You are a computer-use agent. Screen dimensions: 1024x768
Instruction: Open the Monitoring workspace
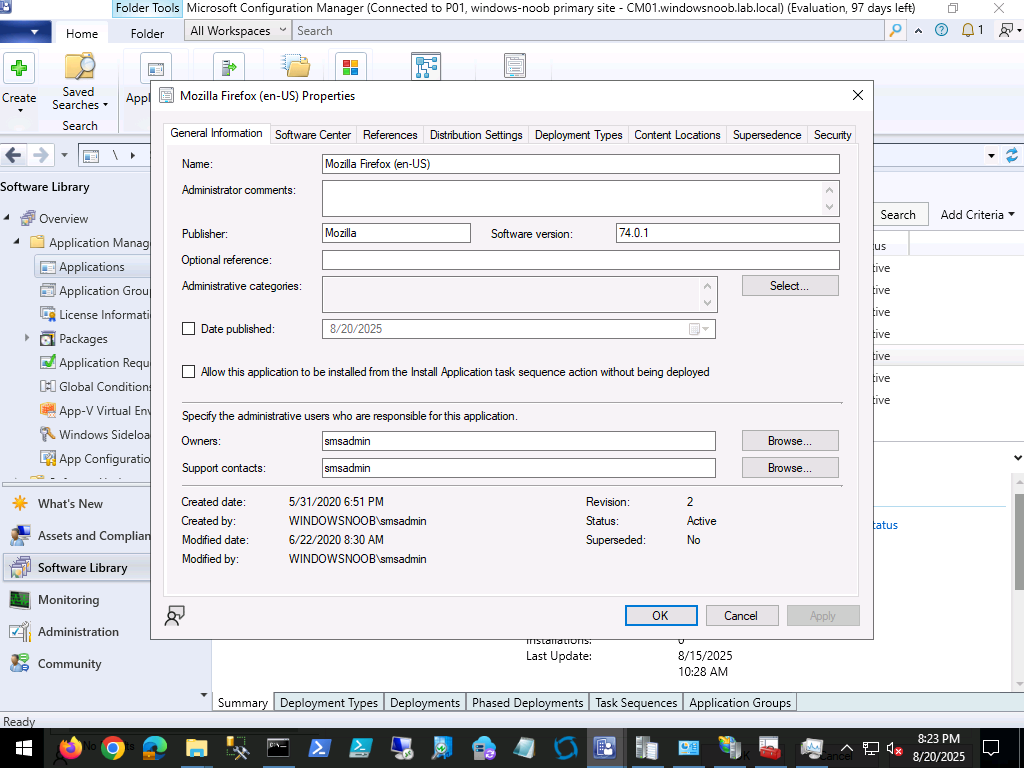tap(54, 600)
